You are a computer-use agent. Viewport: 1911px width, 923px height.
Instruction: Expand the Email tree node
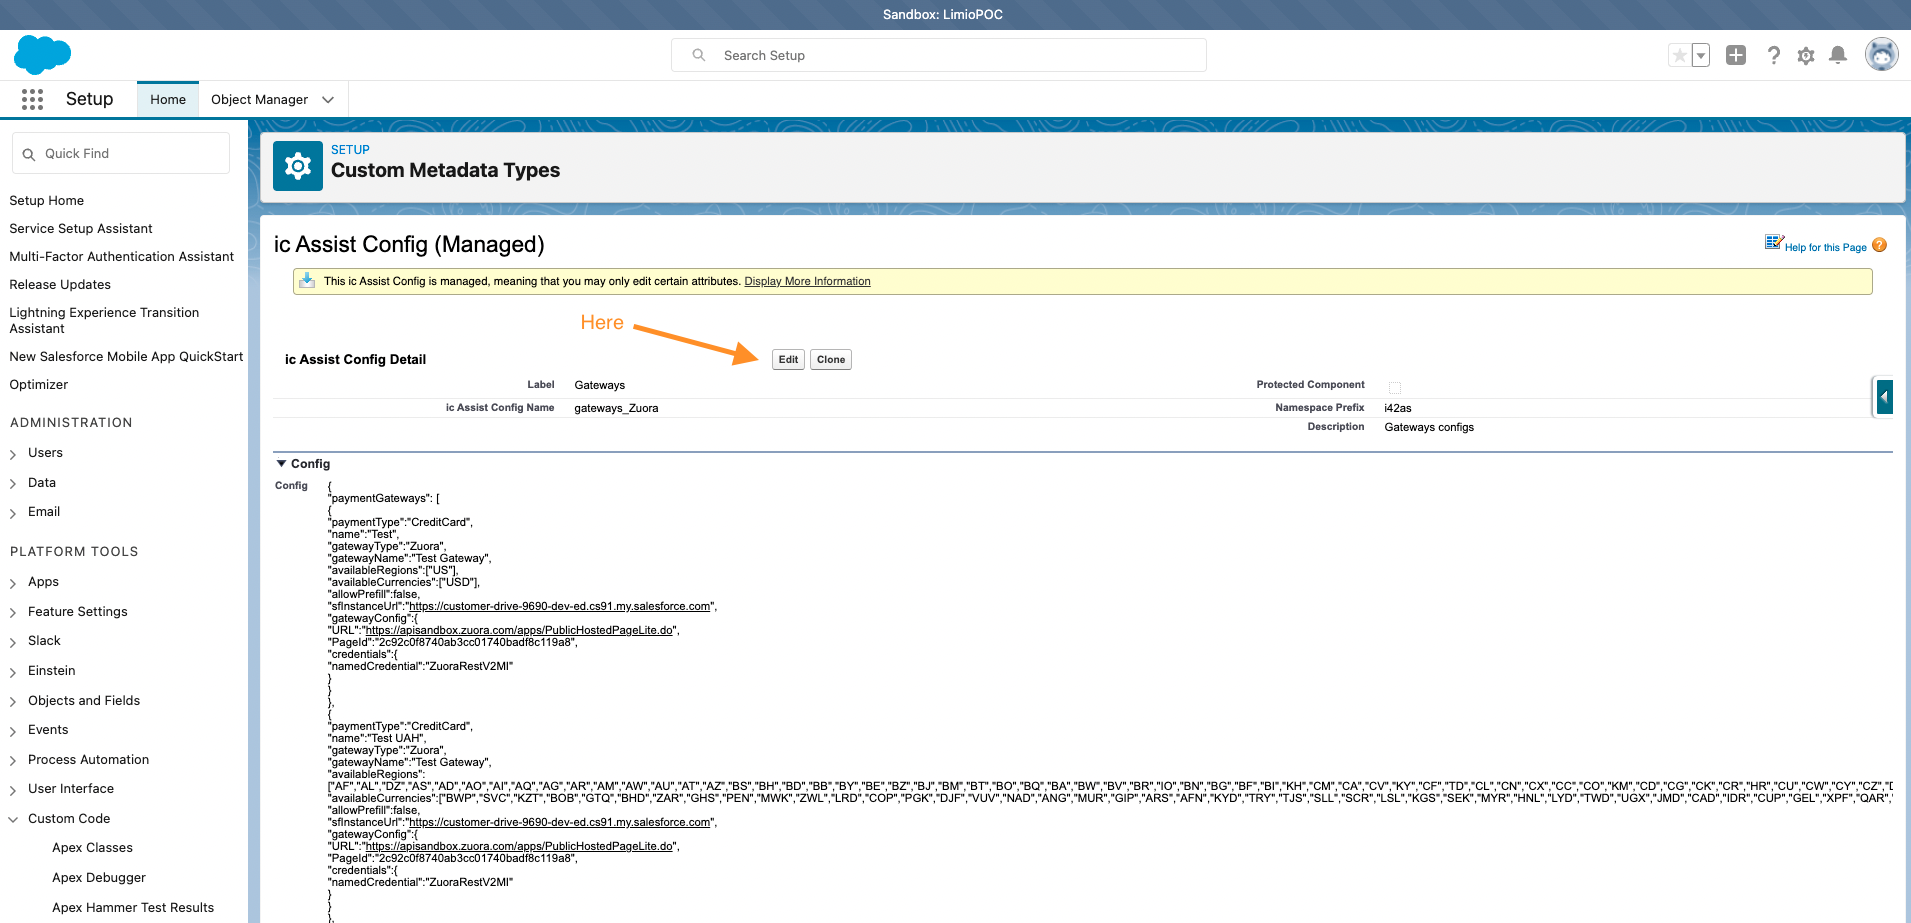(13, 513)
